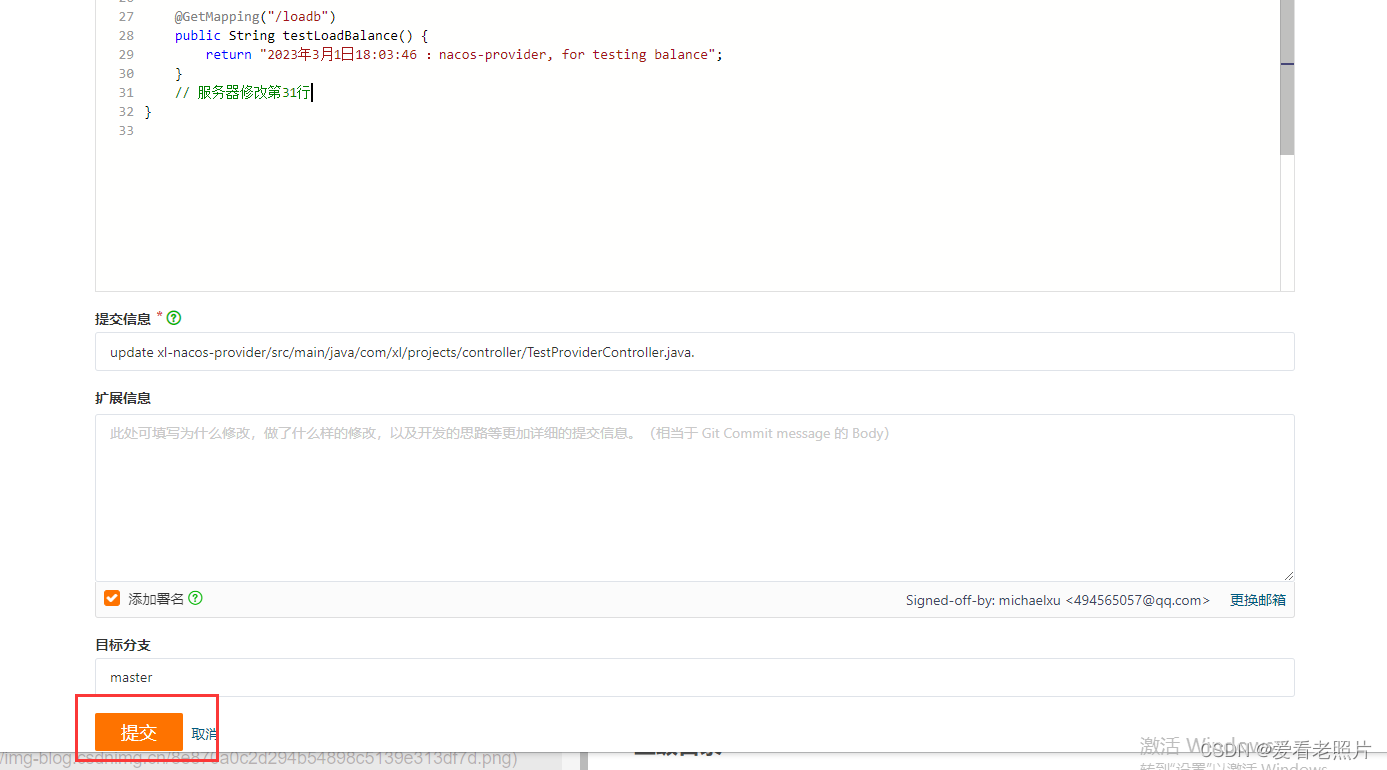Click line 29 return statement text
The image size is (1387, 770).
pyautogui.click(x=464, y=55)
